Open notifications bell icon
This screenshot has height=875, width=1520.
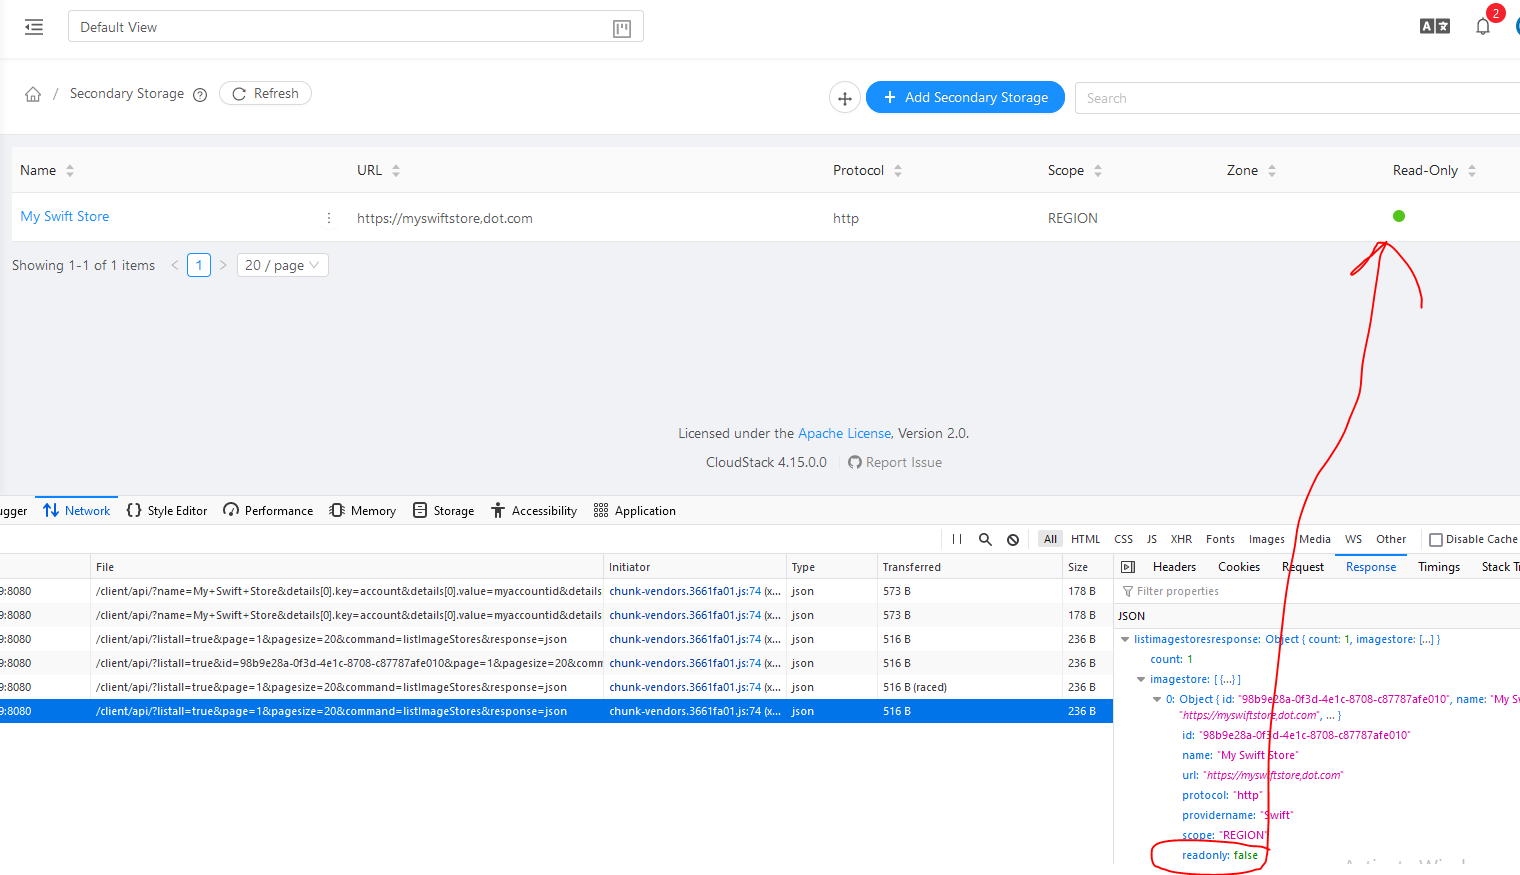coord(1483,26)
